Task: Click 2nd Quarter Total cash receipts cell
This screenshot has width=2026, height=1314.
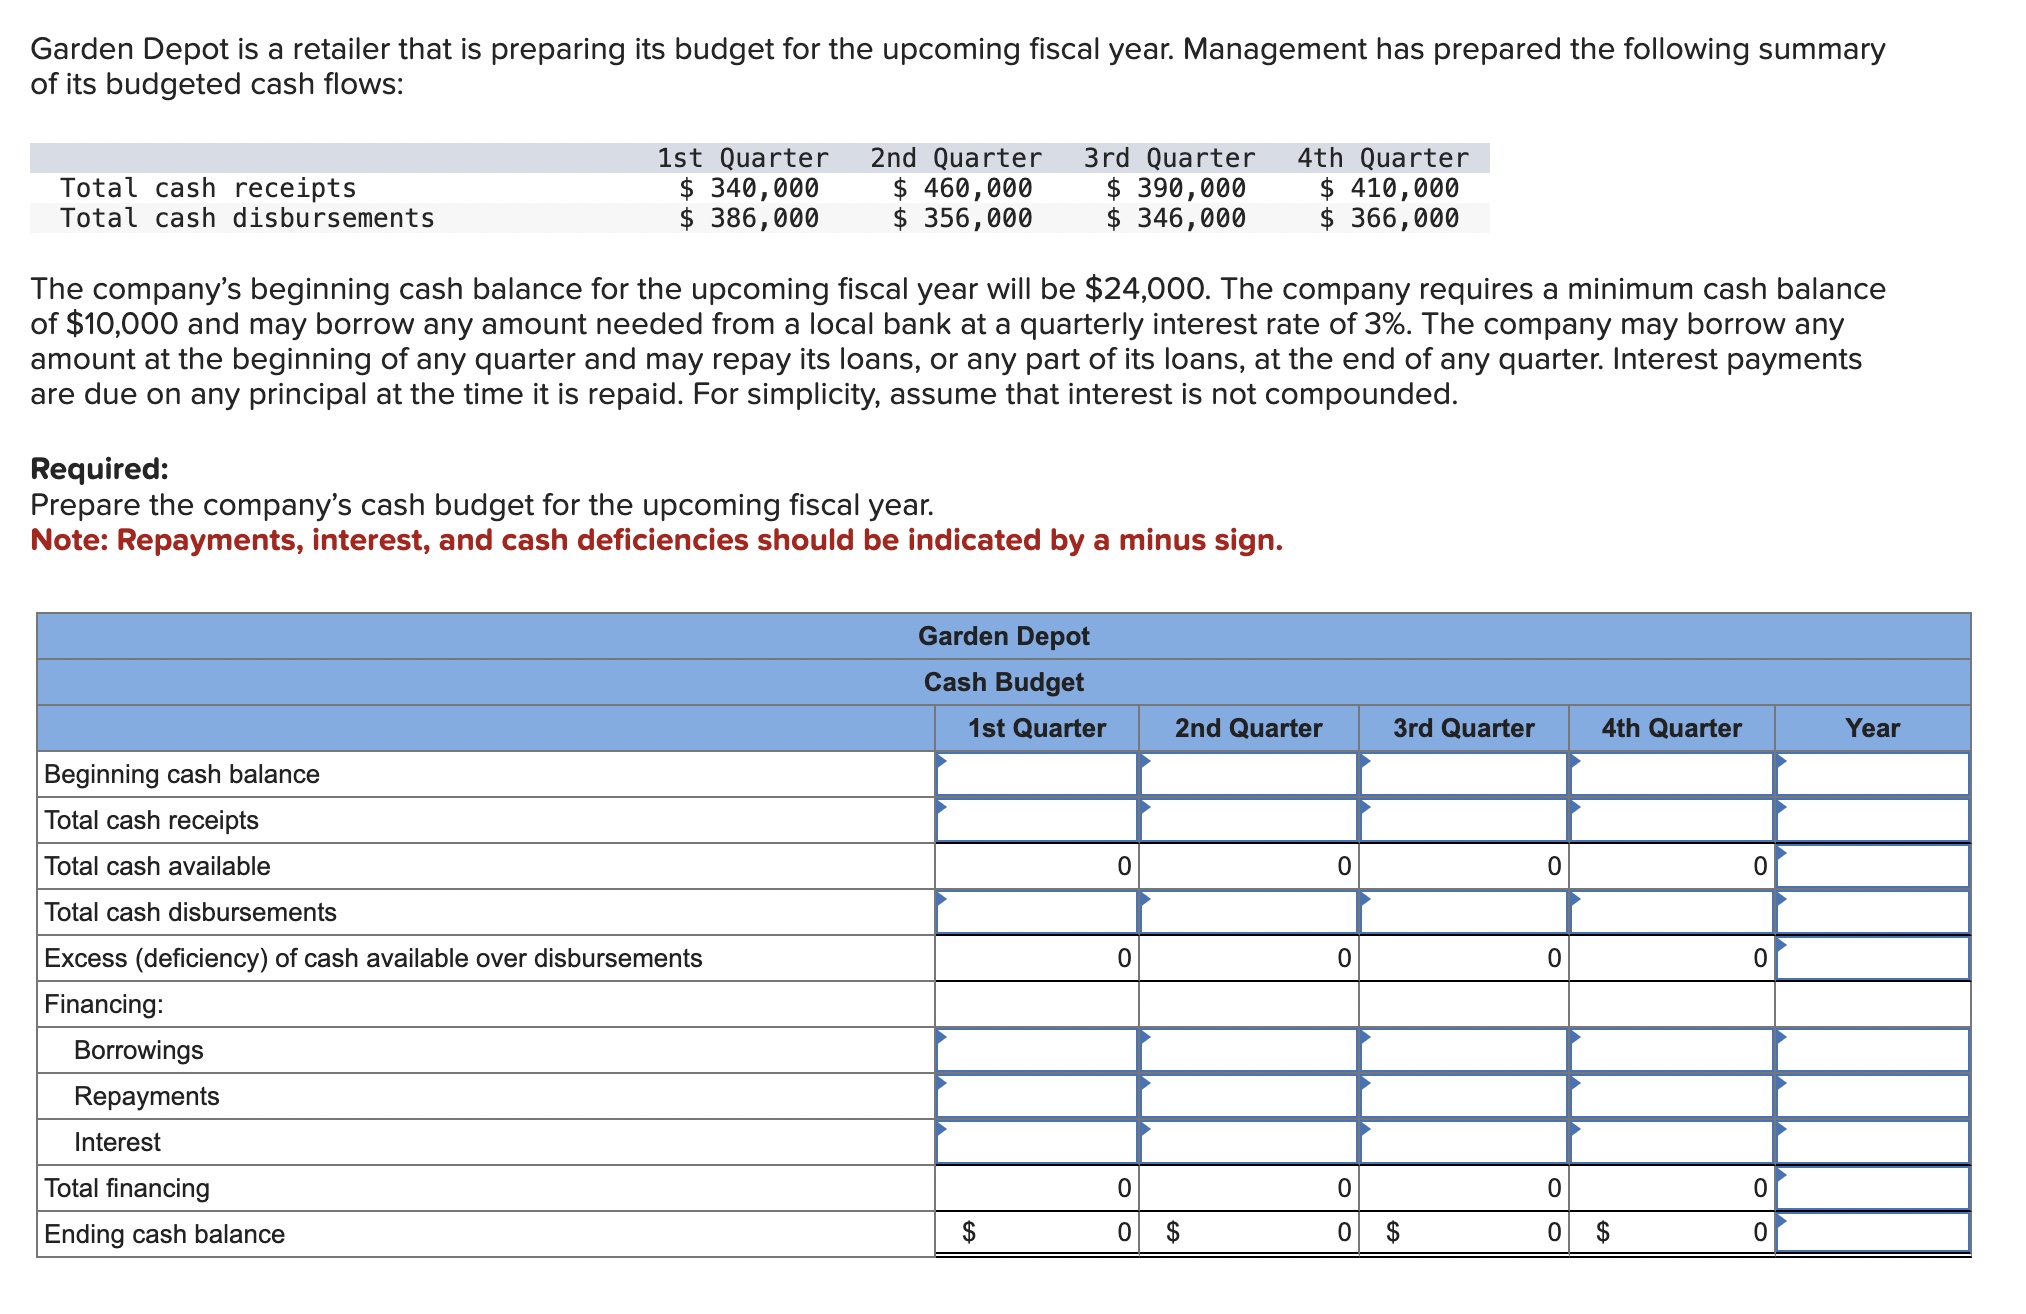Action: click(1248, 820)
